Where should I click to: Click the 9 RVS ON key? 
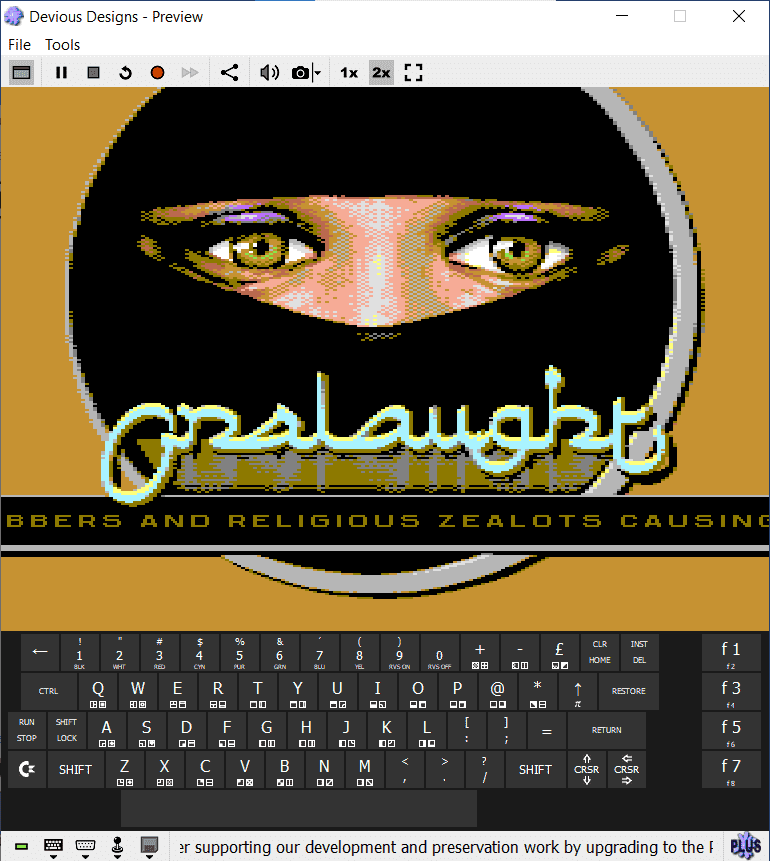[399, 652]
